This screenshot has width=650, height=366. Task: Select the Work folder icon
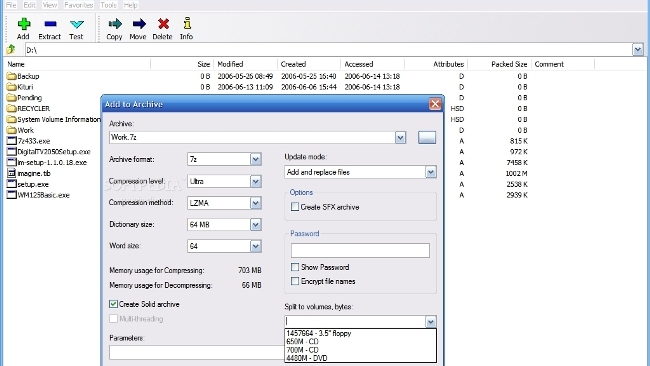point(12,130)
